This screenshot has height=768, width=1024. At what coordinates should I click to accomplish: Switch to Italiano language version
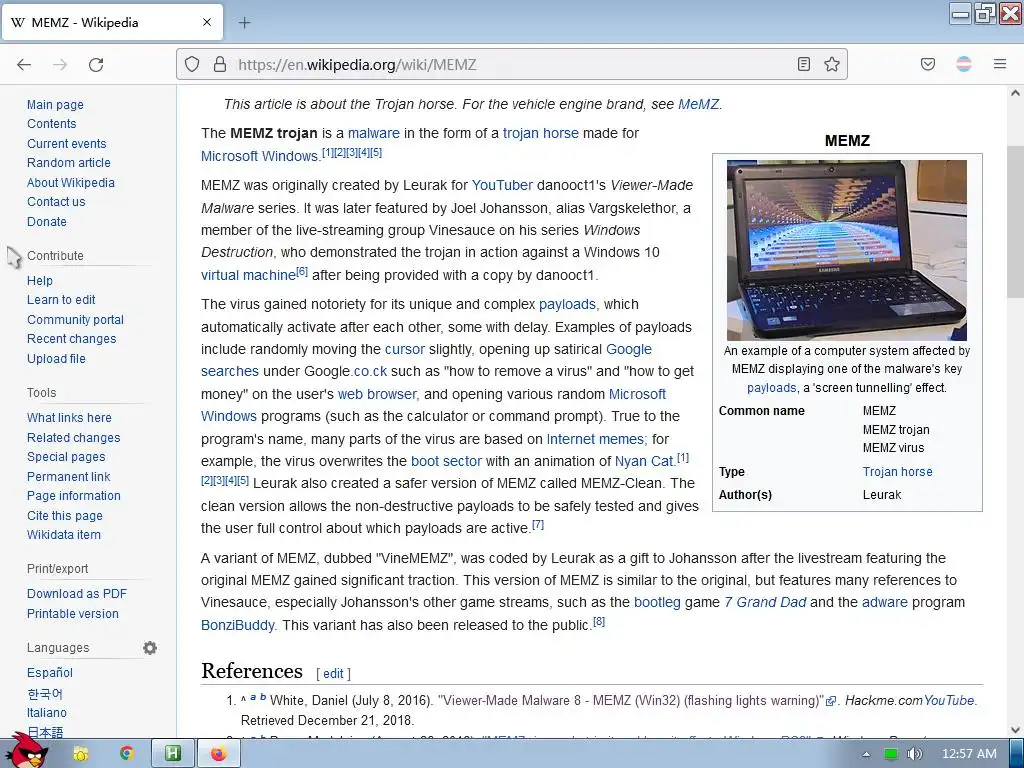tap(47, 712)
